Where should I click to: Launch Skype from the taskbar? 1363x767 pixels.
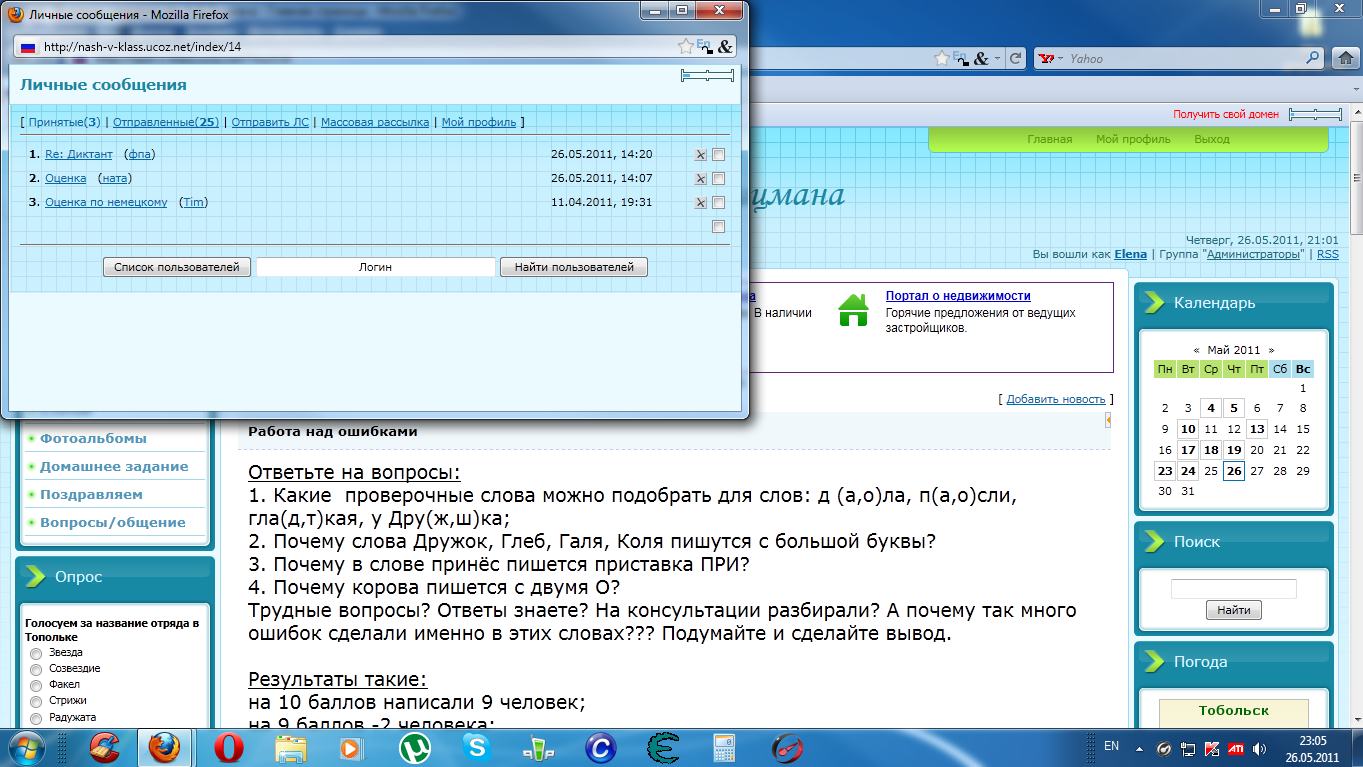[476, 748]
